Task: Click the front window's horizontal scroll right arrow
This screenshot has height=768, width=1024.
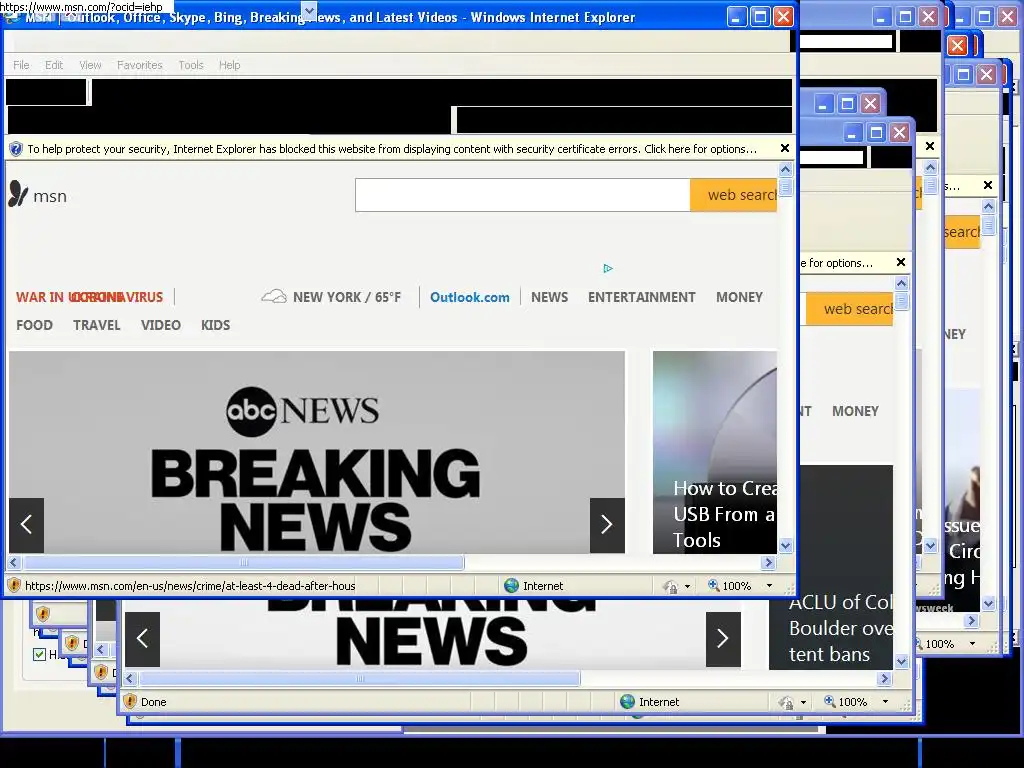Action: (769, 562)
